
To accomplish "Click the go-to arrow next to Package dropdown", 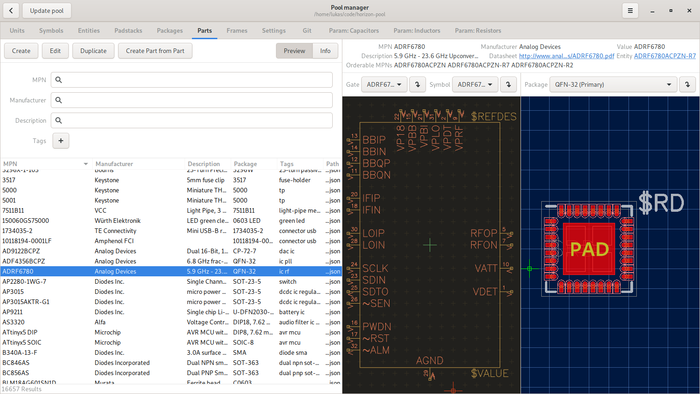I will pos(687,84).
